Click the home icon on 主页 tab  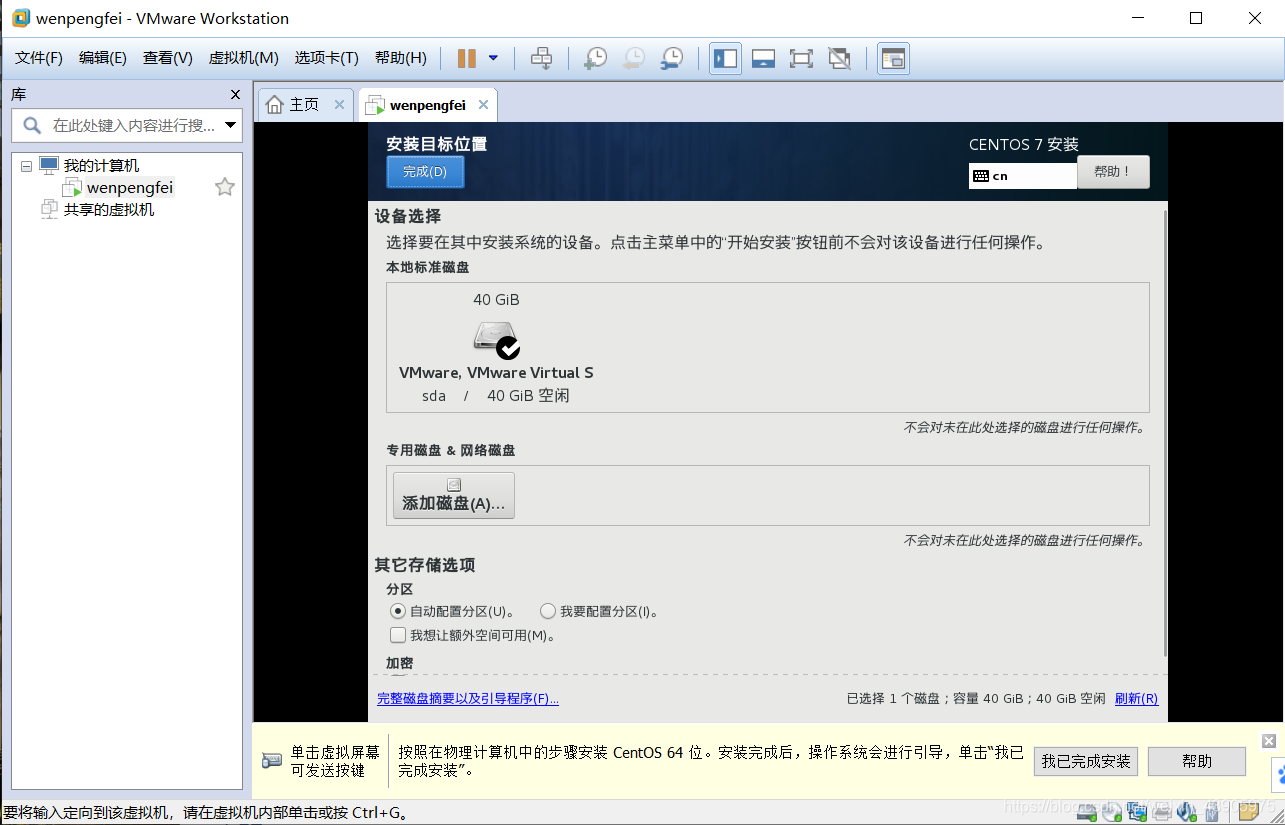click(275, 105)
